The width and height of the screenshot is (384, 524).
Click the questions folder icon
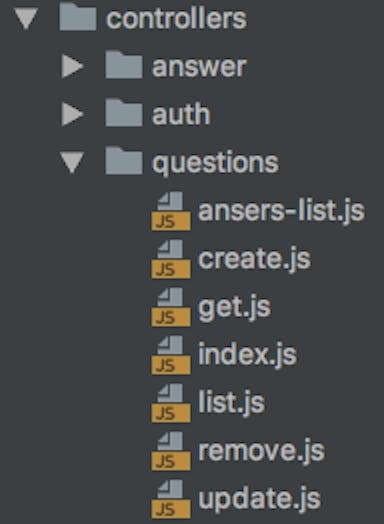[x=124, y=161]
